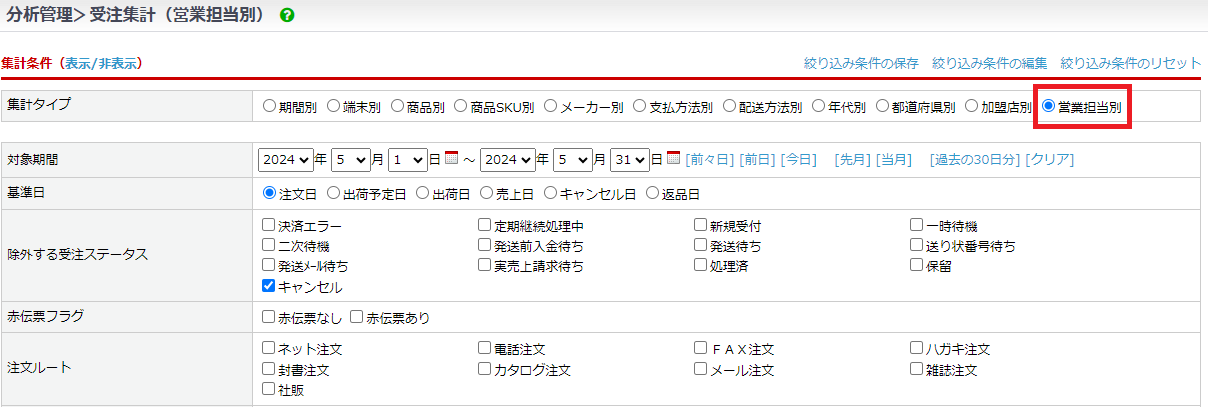The image size is (1208, 407).
Task: Check the 発送メール待ち excluded status
Action: pyautogui.click(x=268, y=265)
